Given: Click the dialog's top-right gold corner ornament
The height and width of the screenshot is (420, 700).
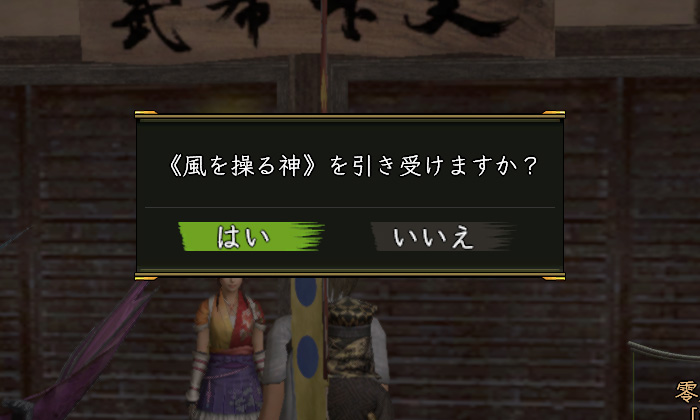Looking at the screenshot, I should coord(554,113).
